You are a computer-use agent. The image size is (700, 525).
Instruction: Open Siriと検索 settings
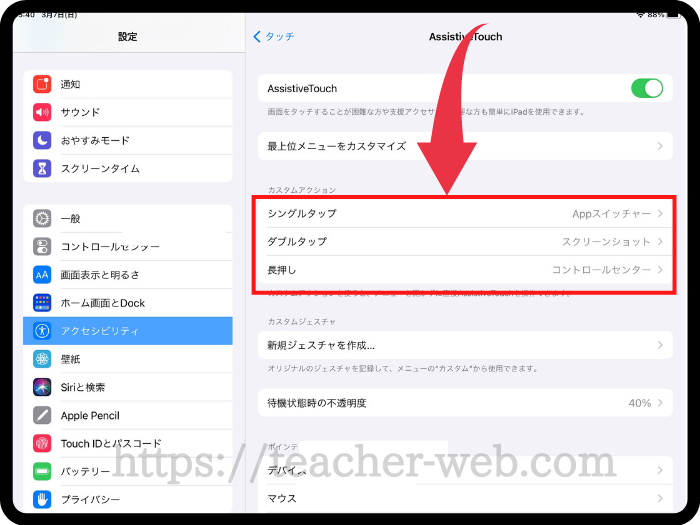point(128,387)
